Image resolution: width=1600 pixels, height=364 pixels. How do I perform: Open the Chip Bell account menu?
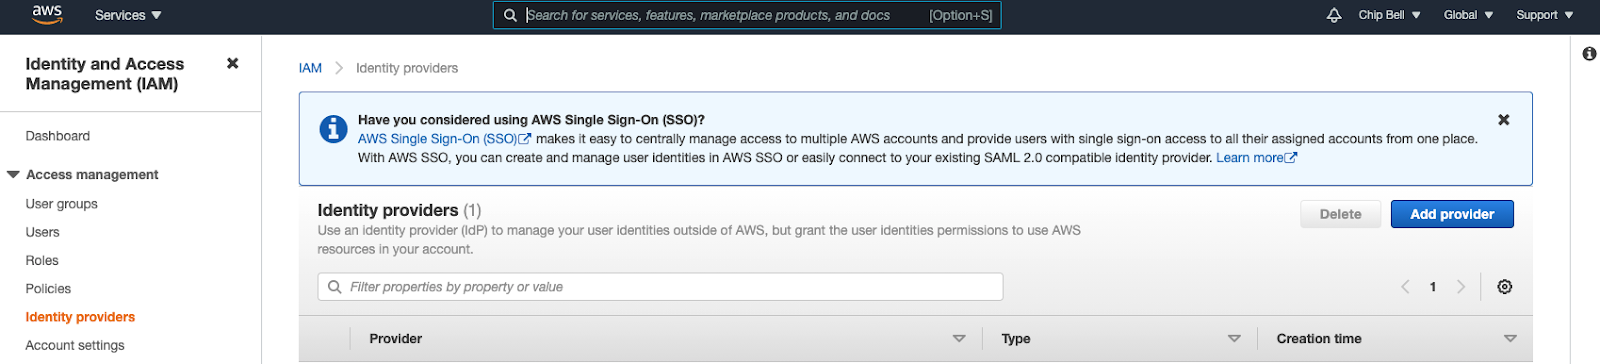point(1389,15)
